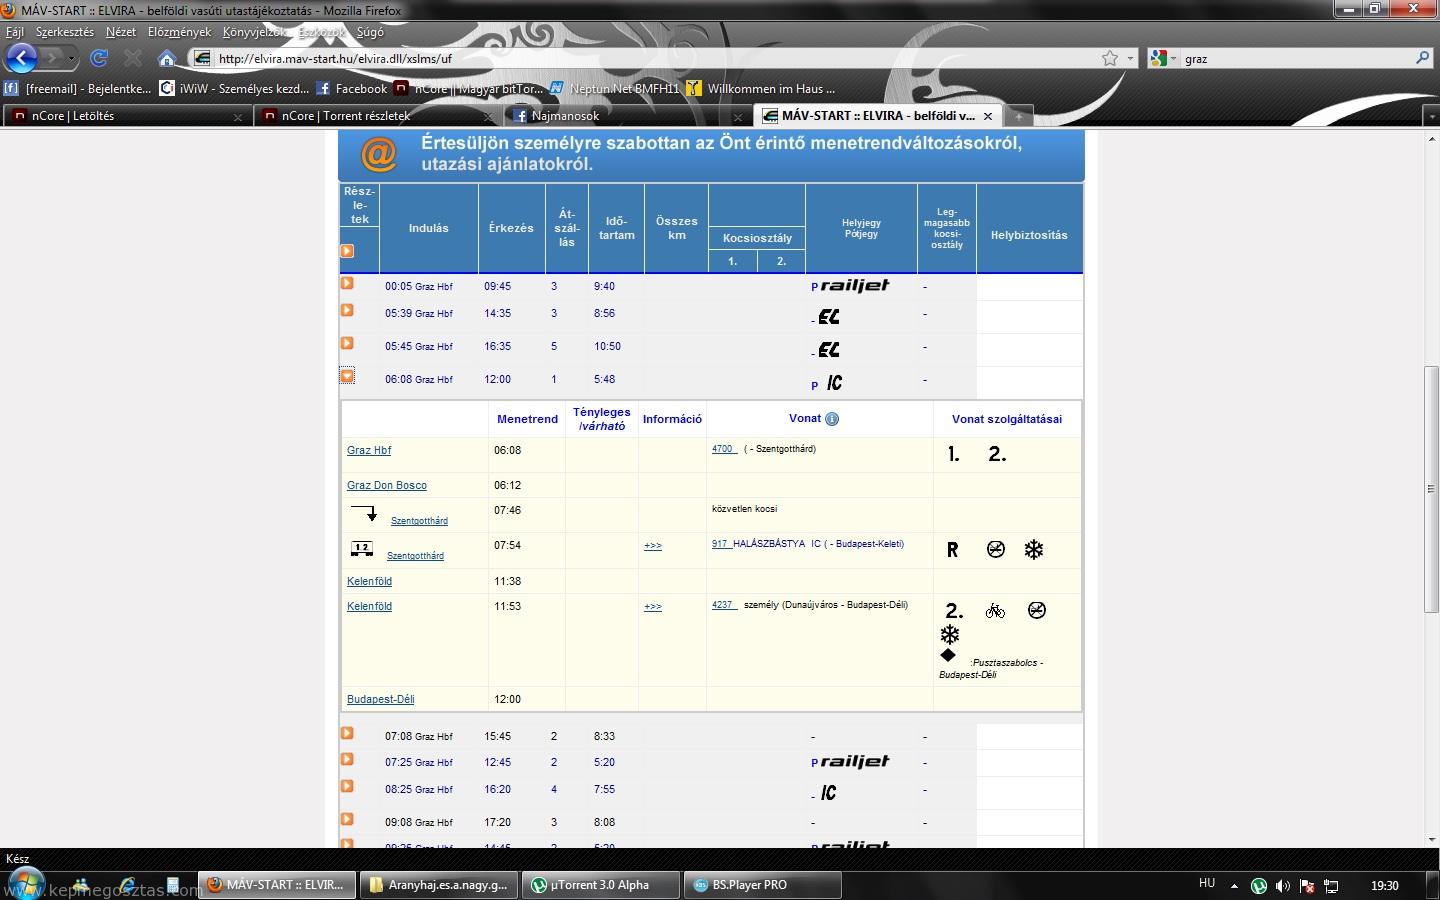The height and width of the screenshot is (900, 1440).
Task: Open µTorrent 3.0 Alpha from taskbar
Action: click(x=599, y=885)
